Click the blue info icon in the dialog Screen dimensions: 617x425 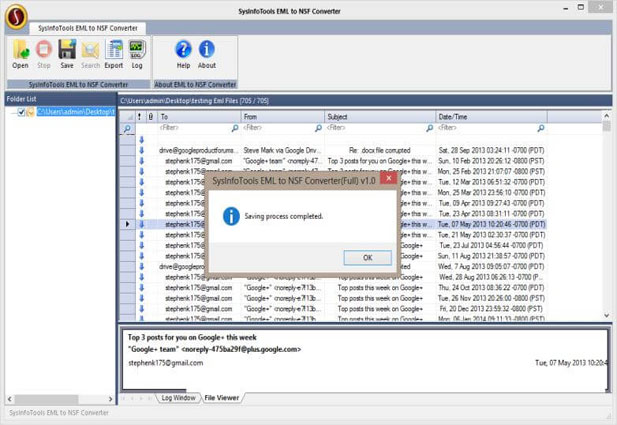tap(231, 216)
